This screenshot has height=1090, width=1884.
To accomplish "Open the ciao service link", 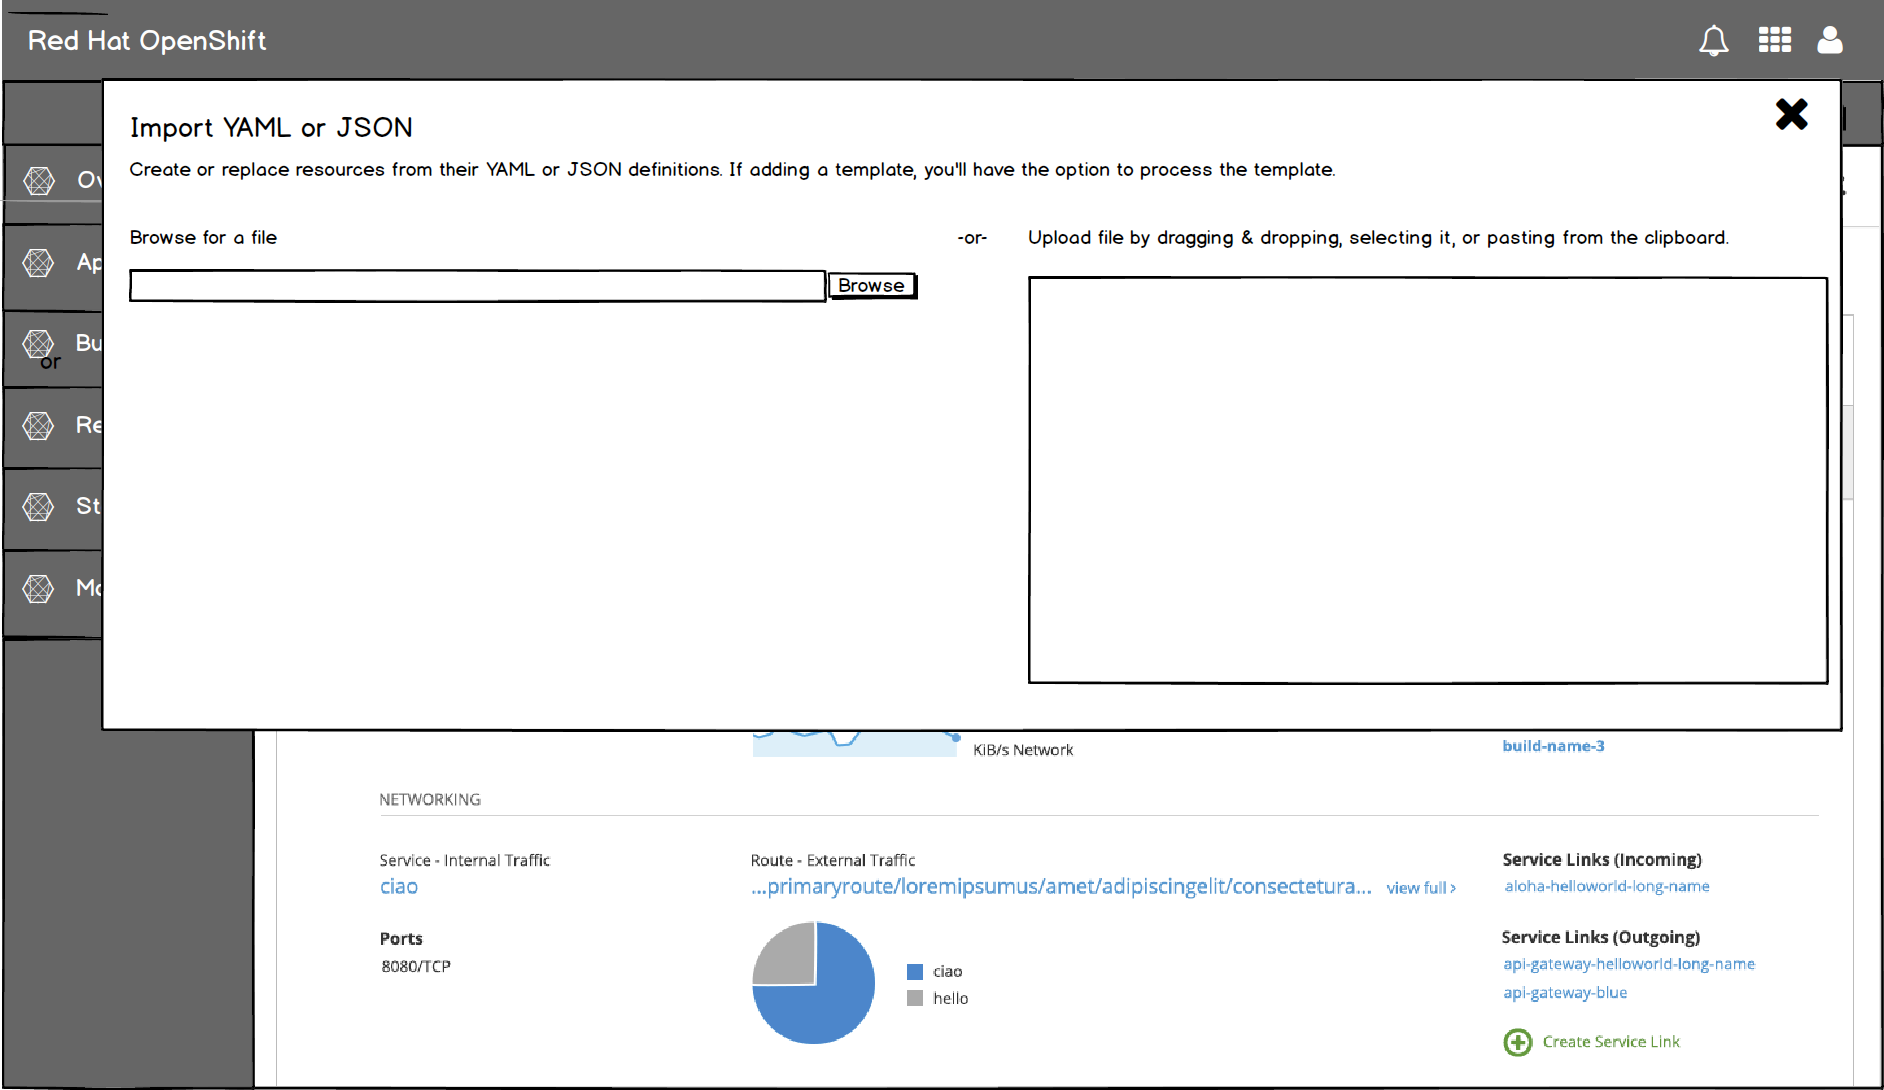I will pos(399,887).
